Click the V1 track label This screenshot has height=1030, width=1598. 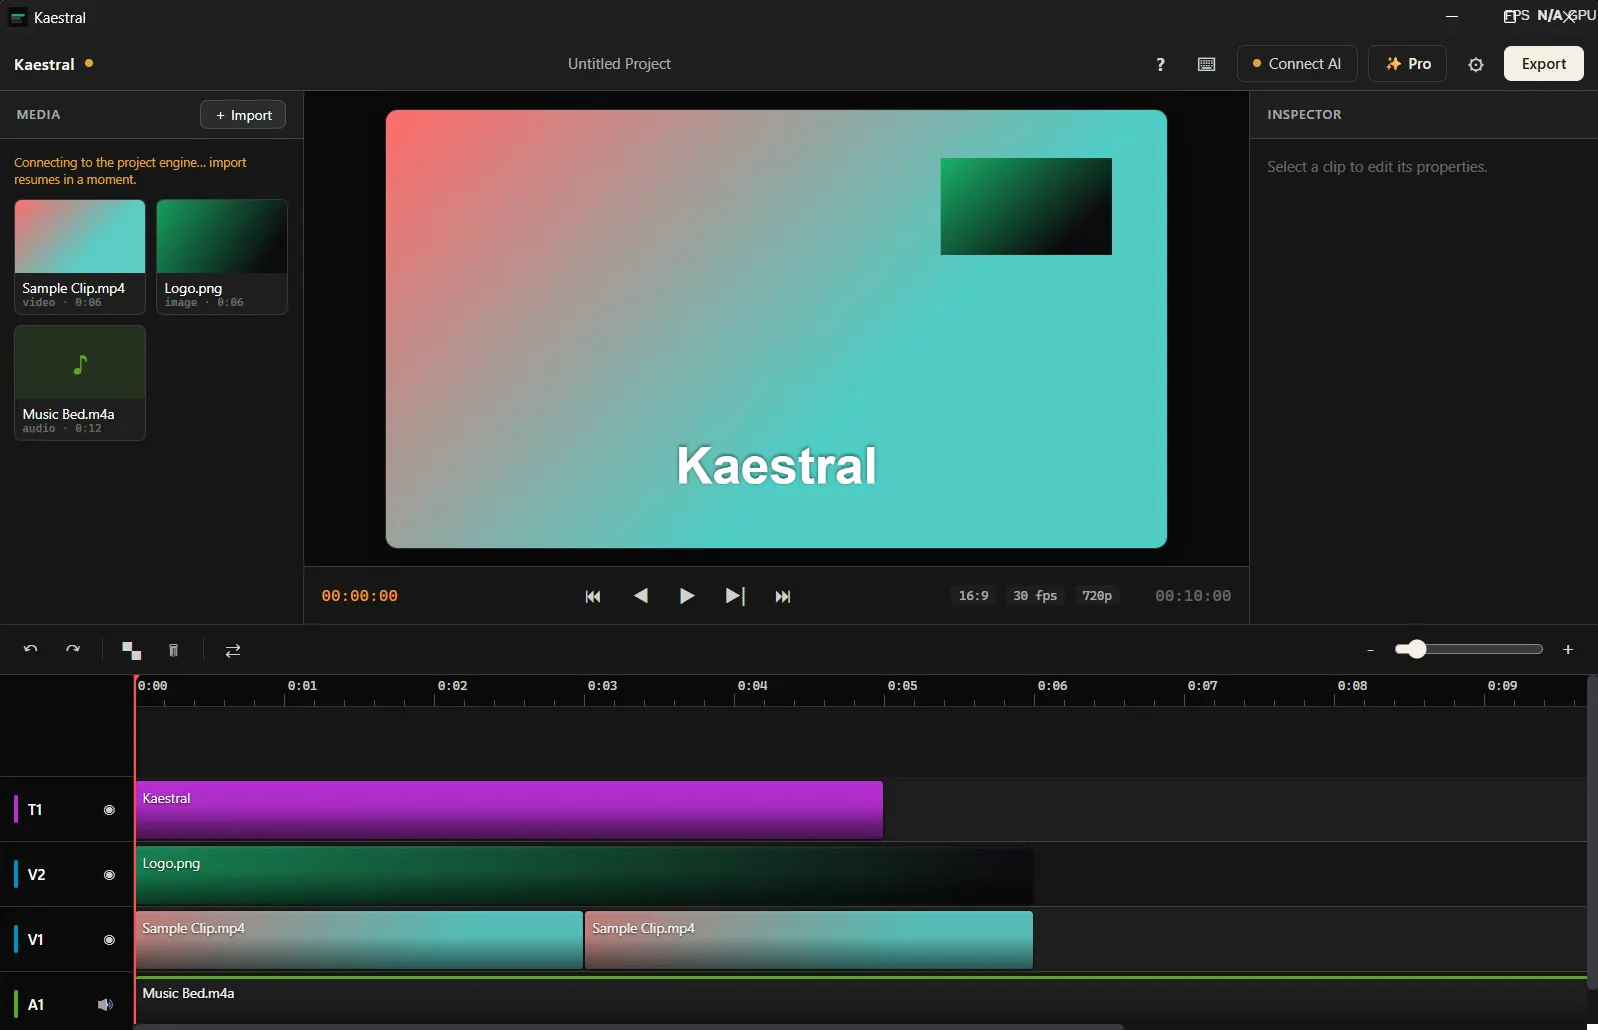click(35, 940)
